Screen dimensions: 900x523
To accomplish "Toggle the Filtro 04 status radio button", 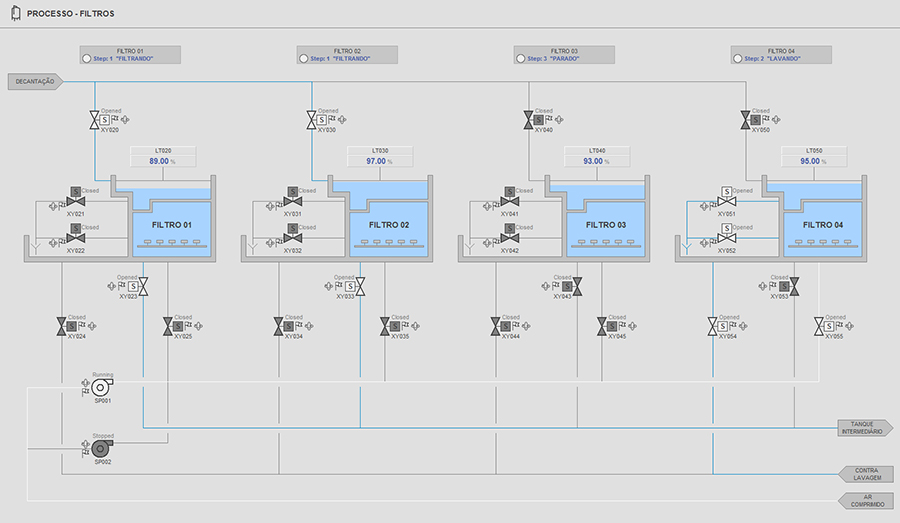I will (738, 59).
